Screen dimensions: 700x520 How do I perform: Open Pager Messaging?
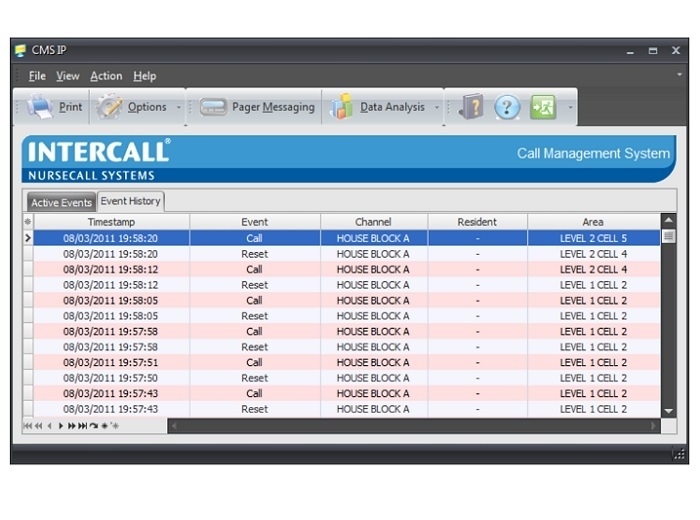pos(257,107)
